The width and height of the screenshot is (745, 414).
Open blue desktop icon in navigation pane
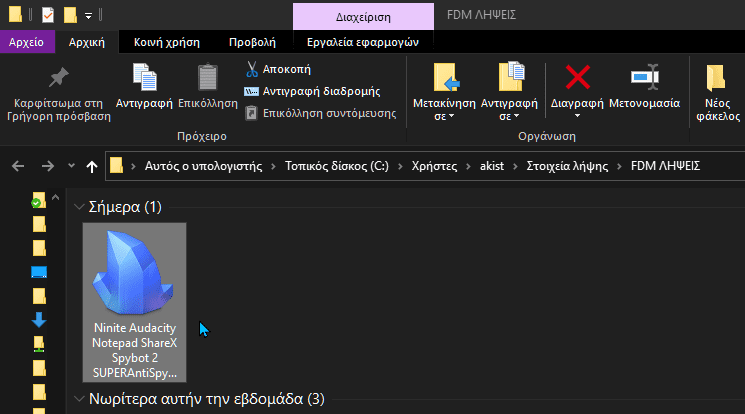pos(39,272)
